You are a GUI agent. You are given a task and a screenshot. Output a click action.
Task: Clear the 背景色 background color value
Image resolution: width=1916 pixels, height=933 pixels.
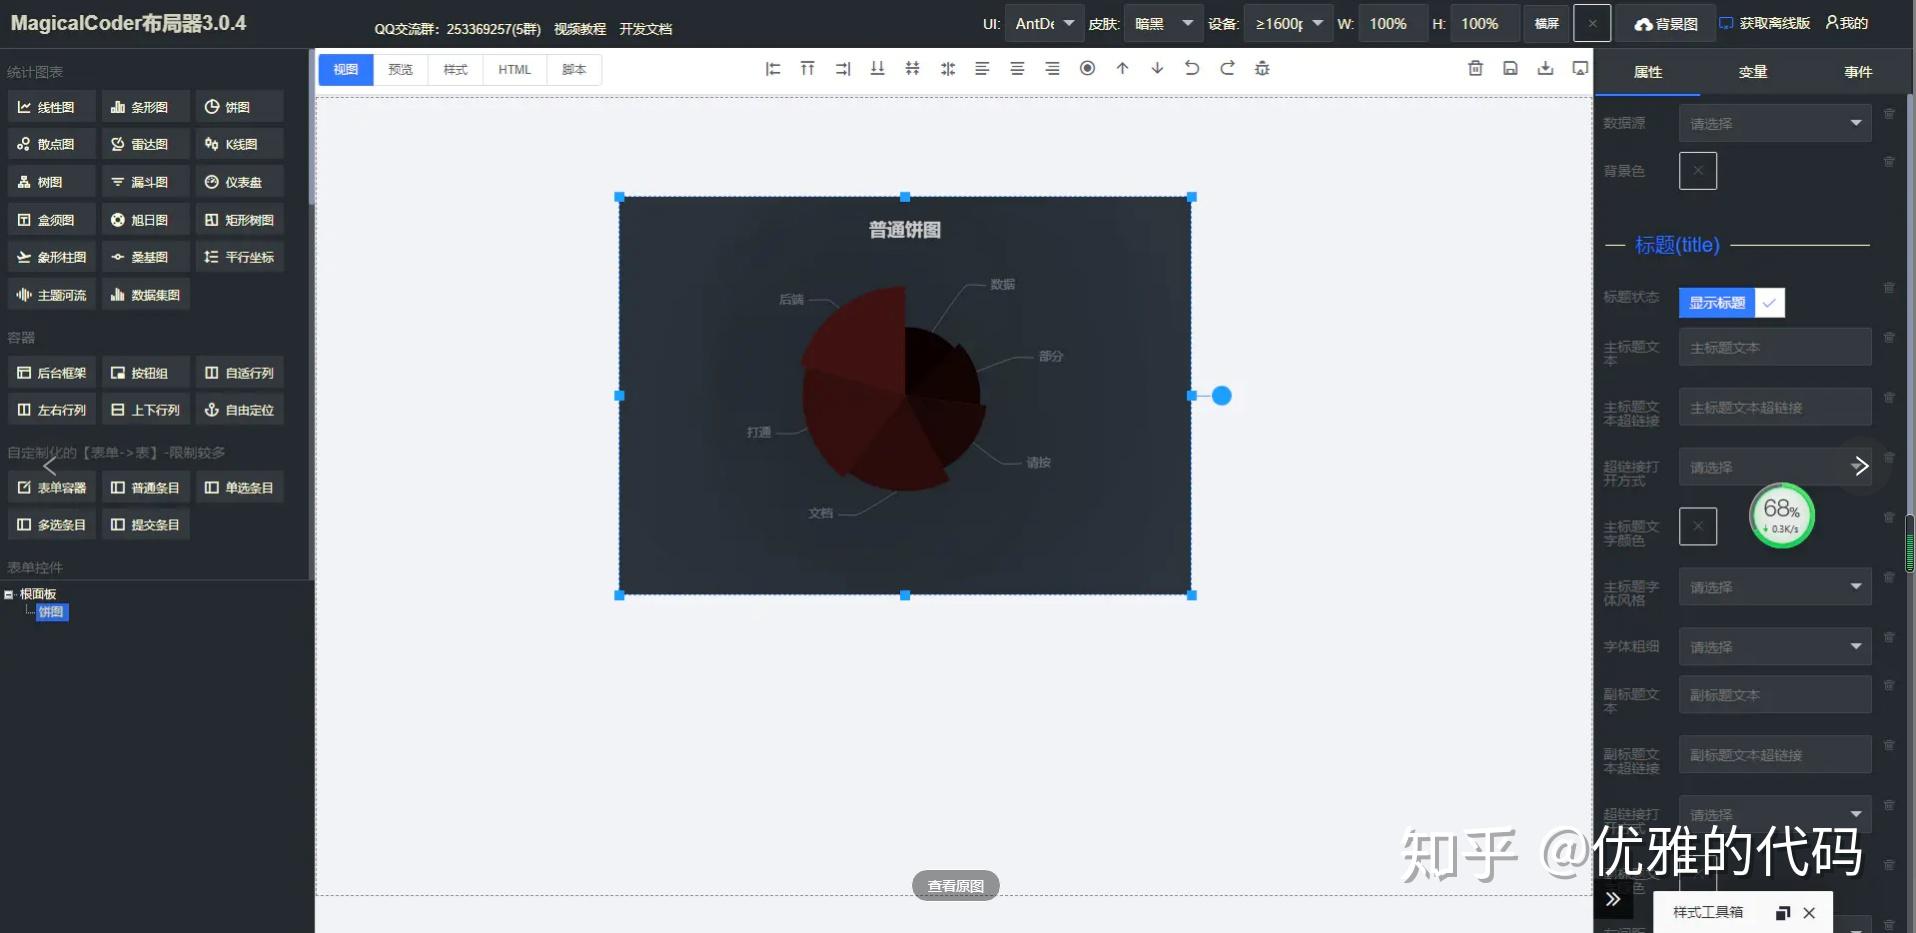pos(1698,170)
